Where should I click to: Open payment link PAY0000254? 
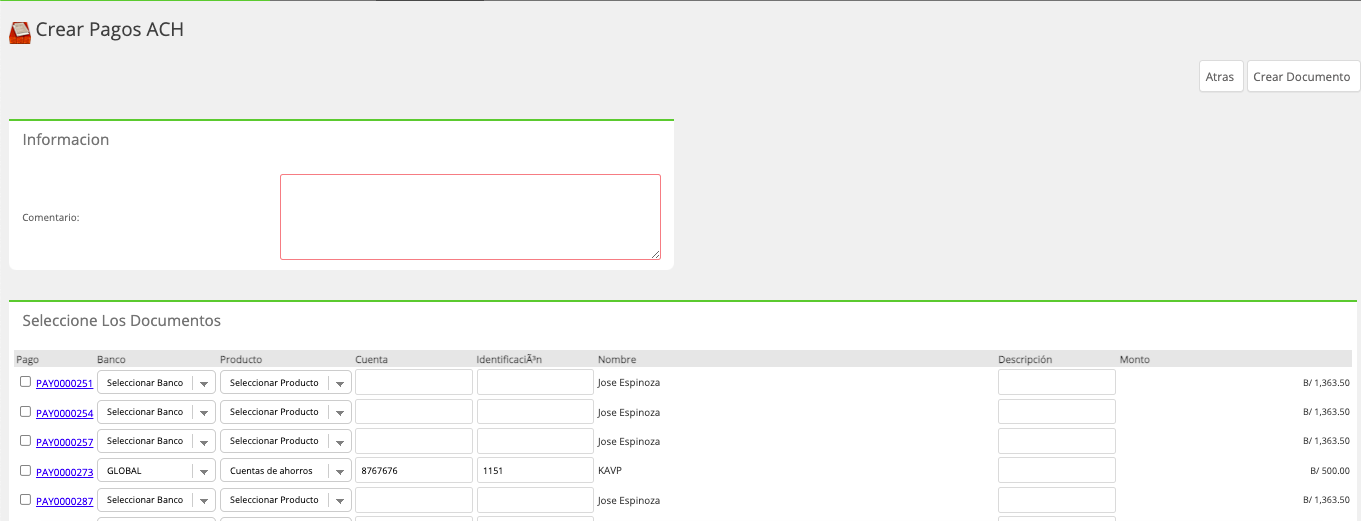[64, 413]
